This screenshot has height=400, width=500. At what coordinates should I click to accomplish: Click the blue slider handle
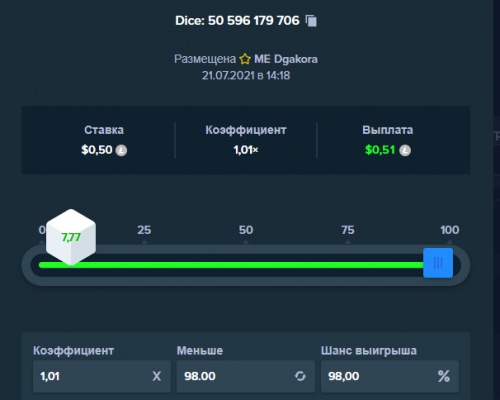438,263
